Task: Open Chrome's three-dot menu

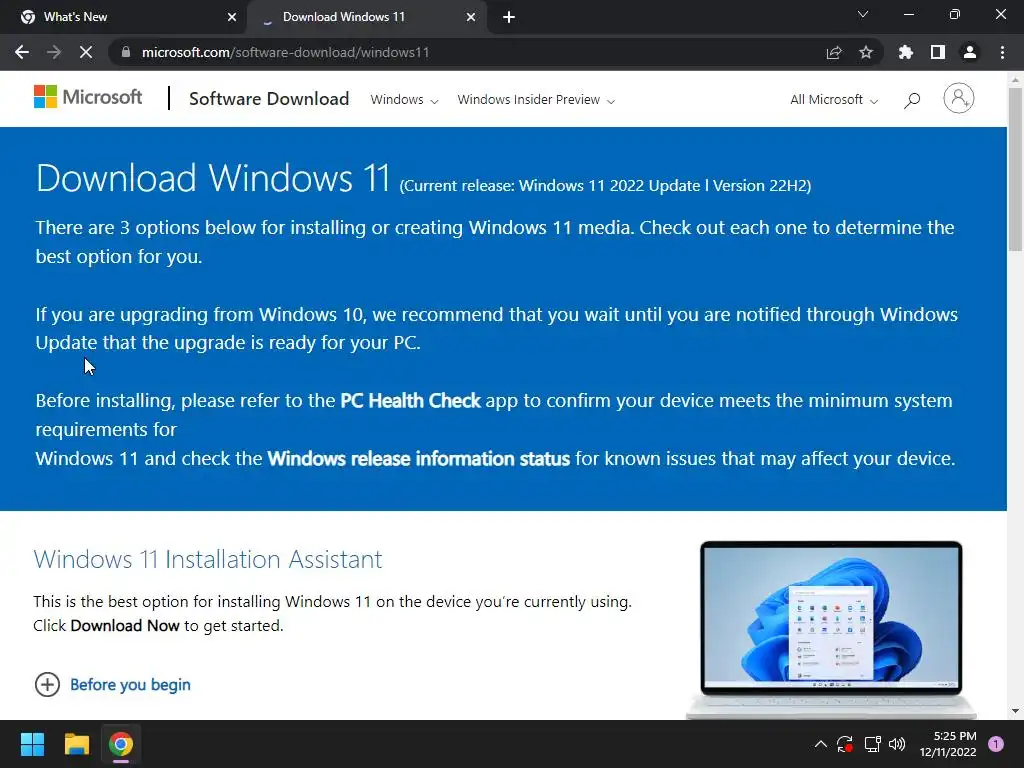Action: (x=1002, y=52)
